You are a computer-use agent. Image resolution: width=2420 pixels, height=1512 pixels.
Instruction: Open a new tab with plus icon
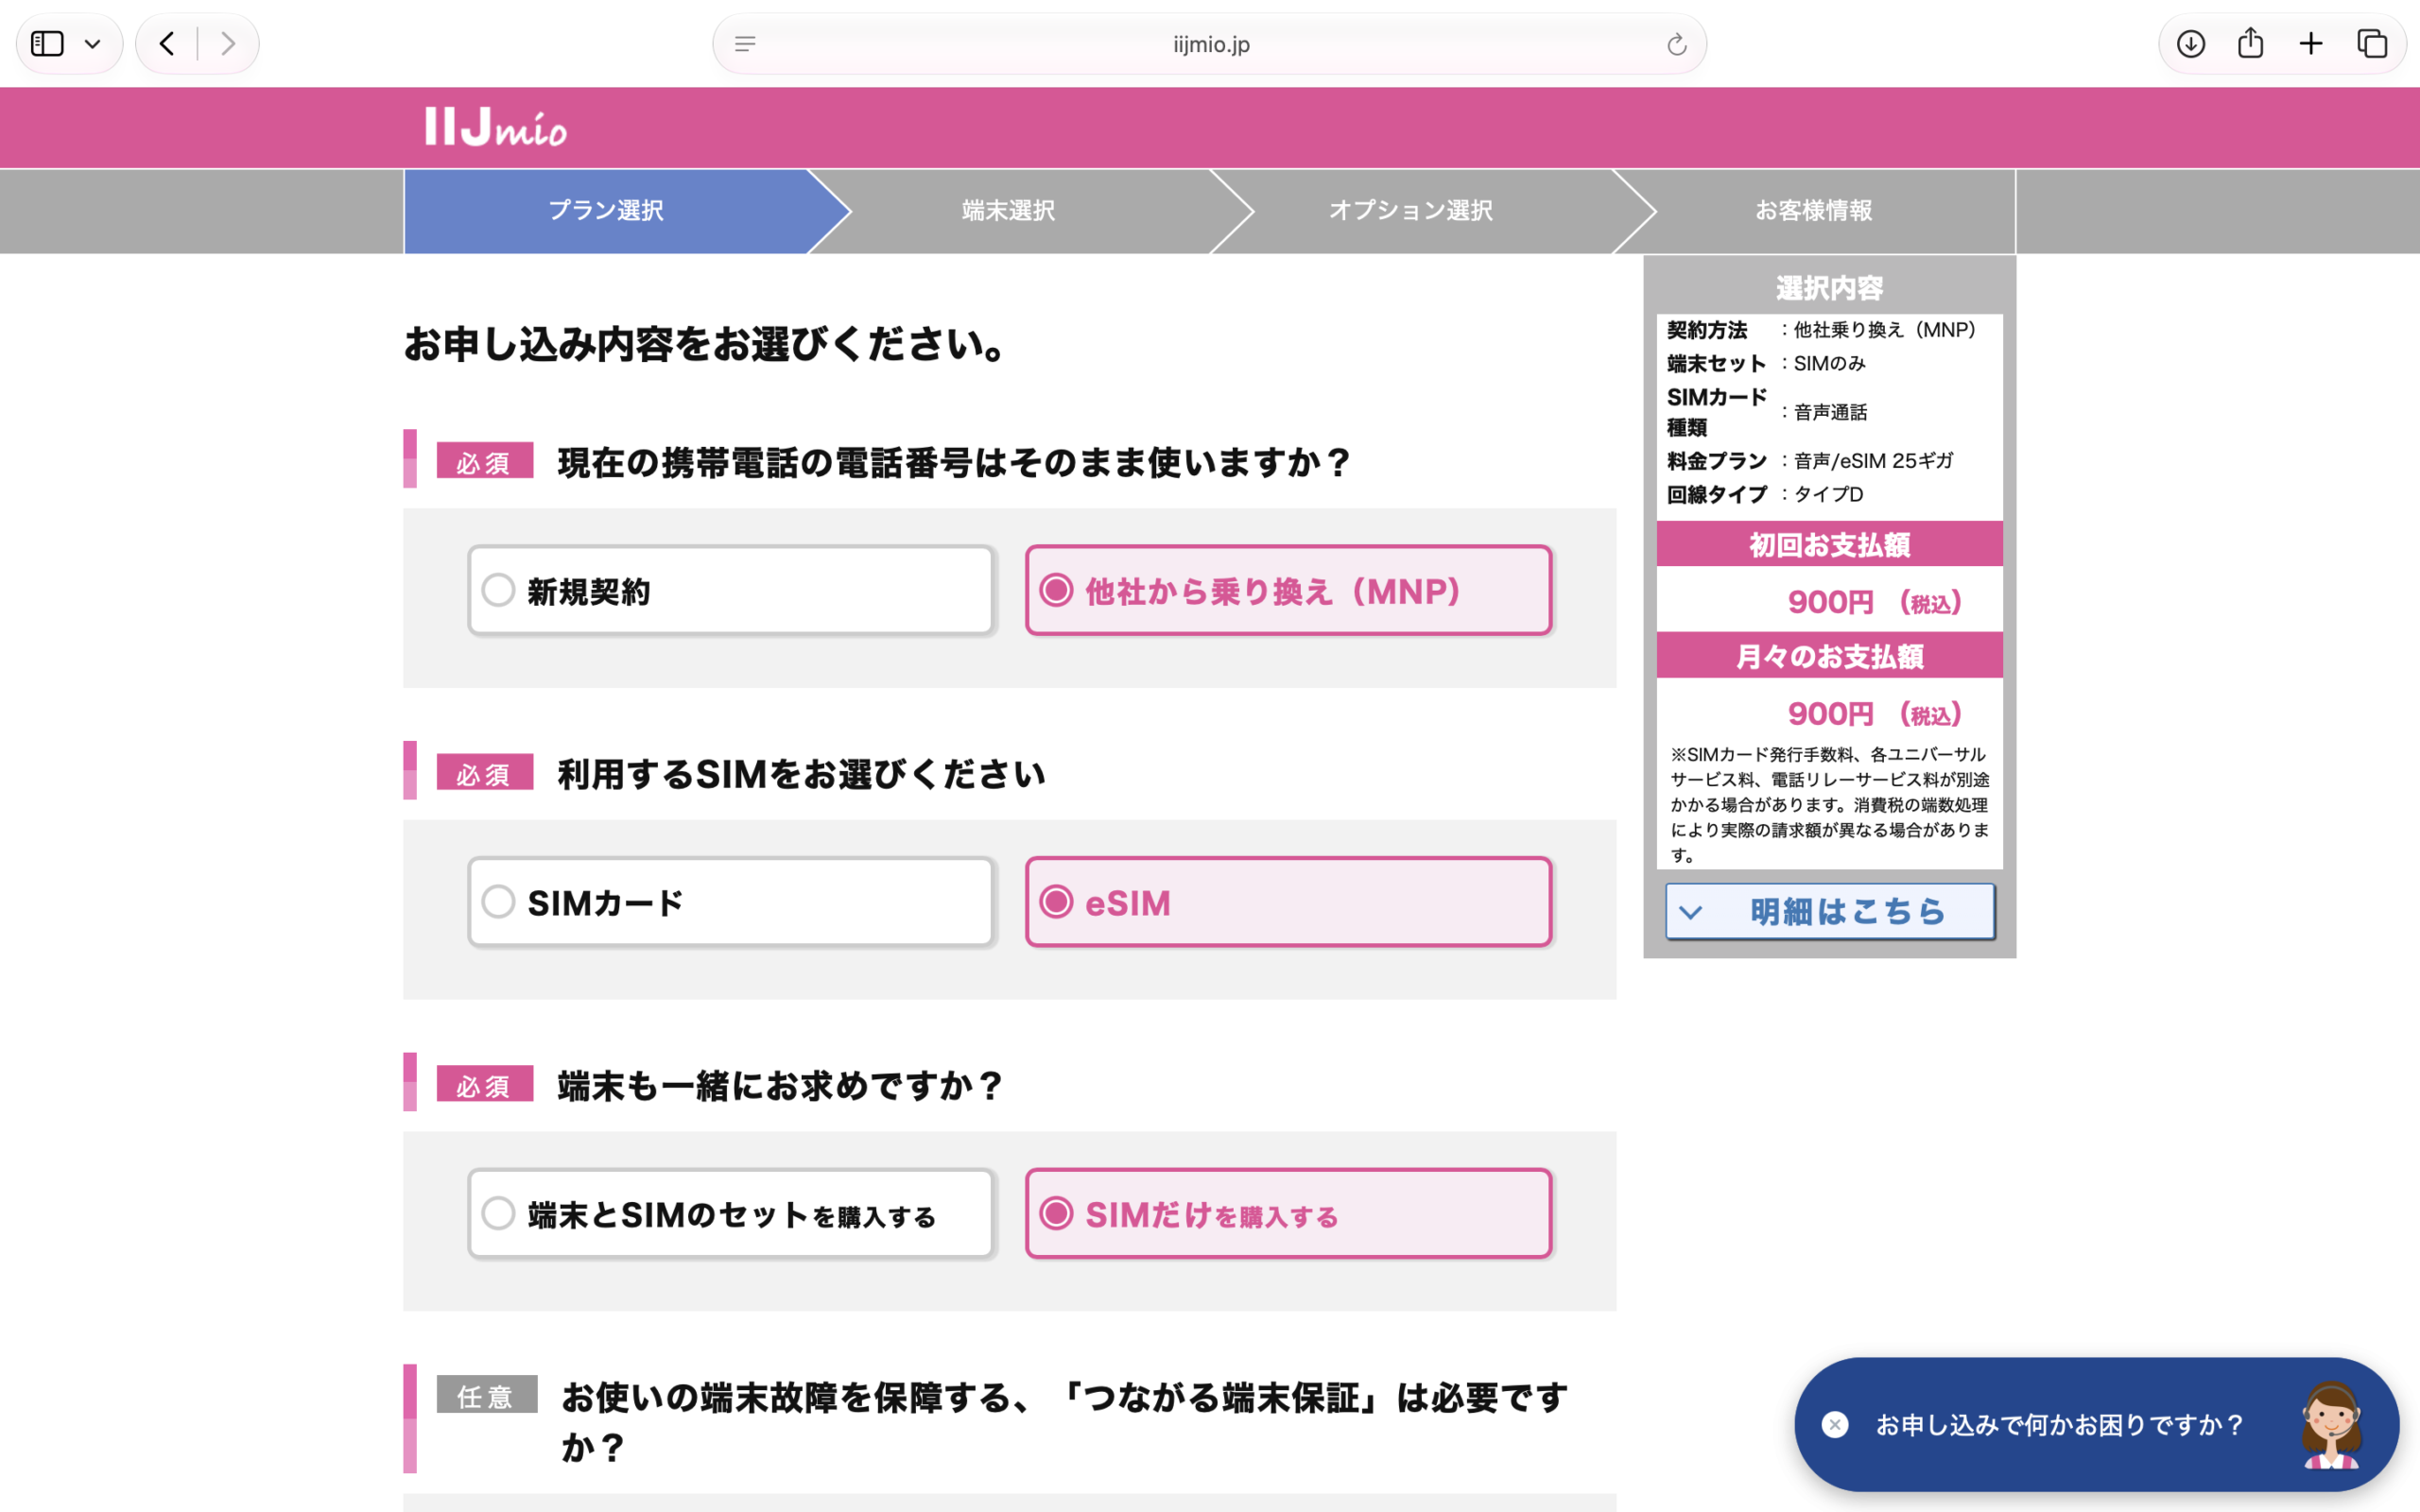point(2311,44)
